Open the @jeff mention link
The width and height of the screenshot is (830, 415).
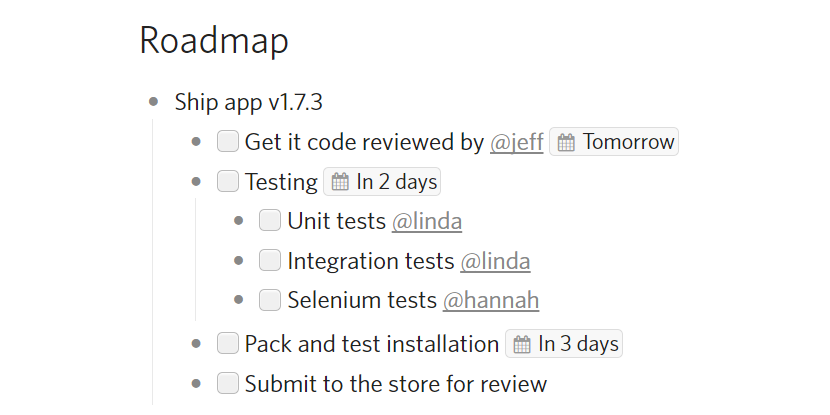pyautogui.click(x=516, y=142)
